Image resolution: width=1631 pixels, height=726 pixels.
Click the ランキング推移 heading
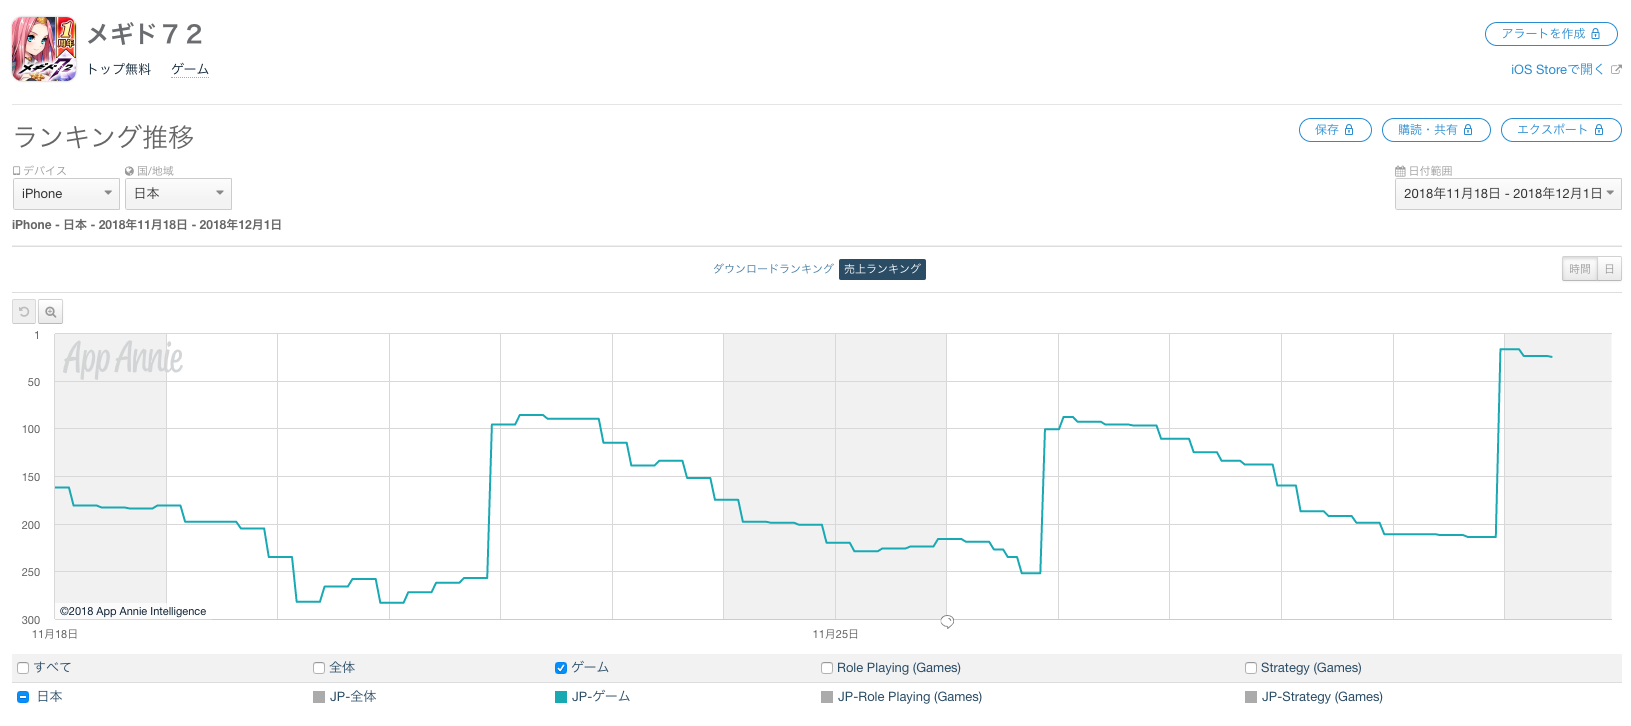click(x=104, y=137)
